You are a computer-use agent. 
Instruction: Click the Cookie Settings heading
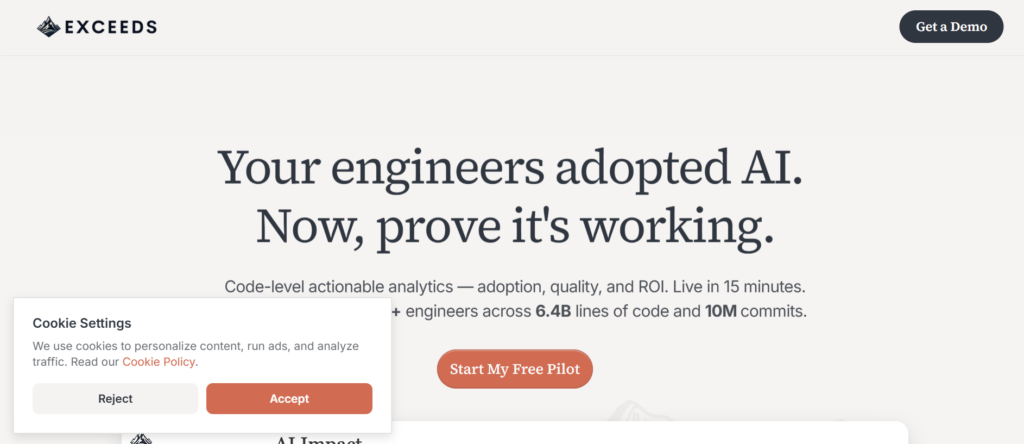coord(82,323)
